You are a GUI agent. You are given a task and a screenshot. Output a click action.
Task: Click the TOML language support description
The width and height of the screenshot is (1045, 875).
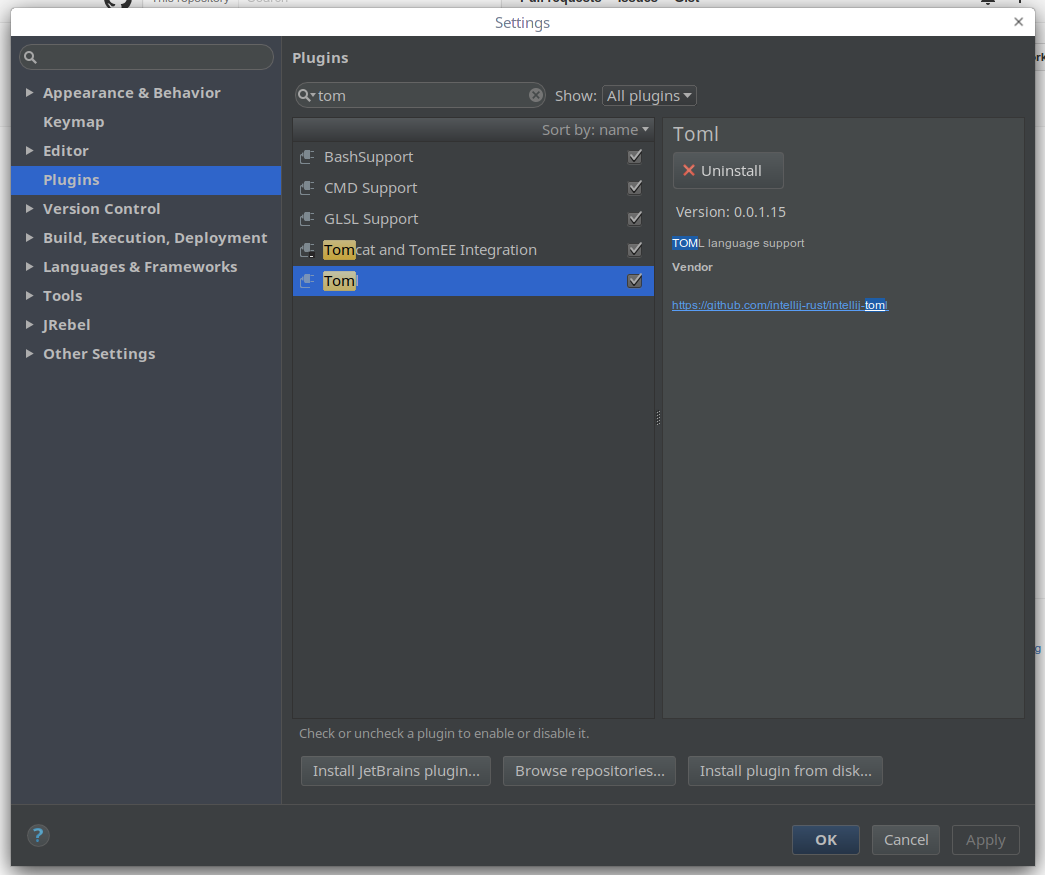click(x=738, y=243)
